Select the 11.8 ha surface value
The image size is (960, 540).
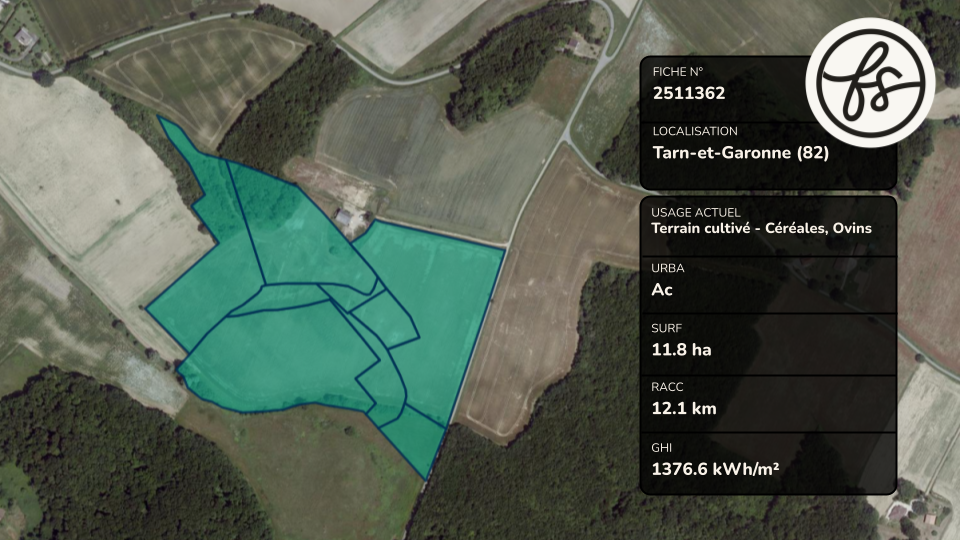point(681,350)
